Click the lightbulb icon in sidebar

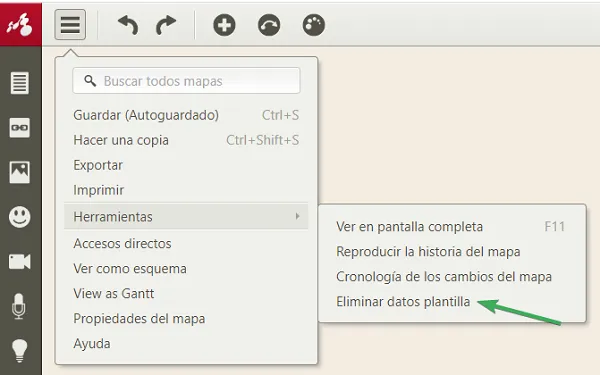[x=20, y=351]
